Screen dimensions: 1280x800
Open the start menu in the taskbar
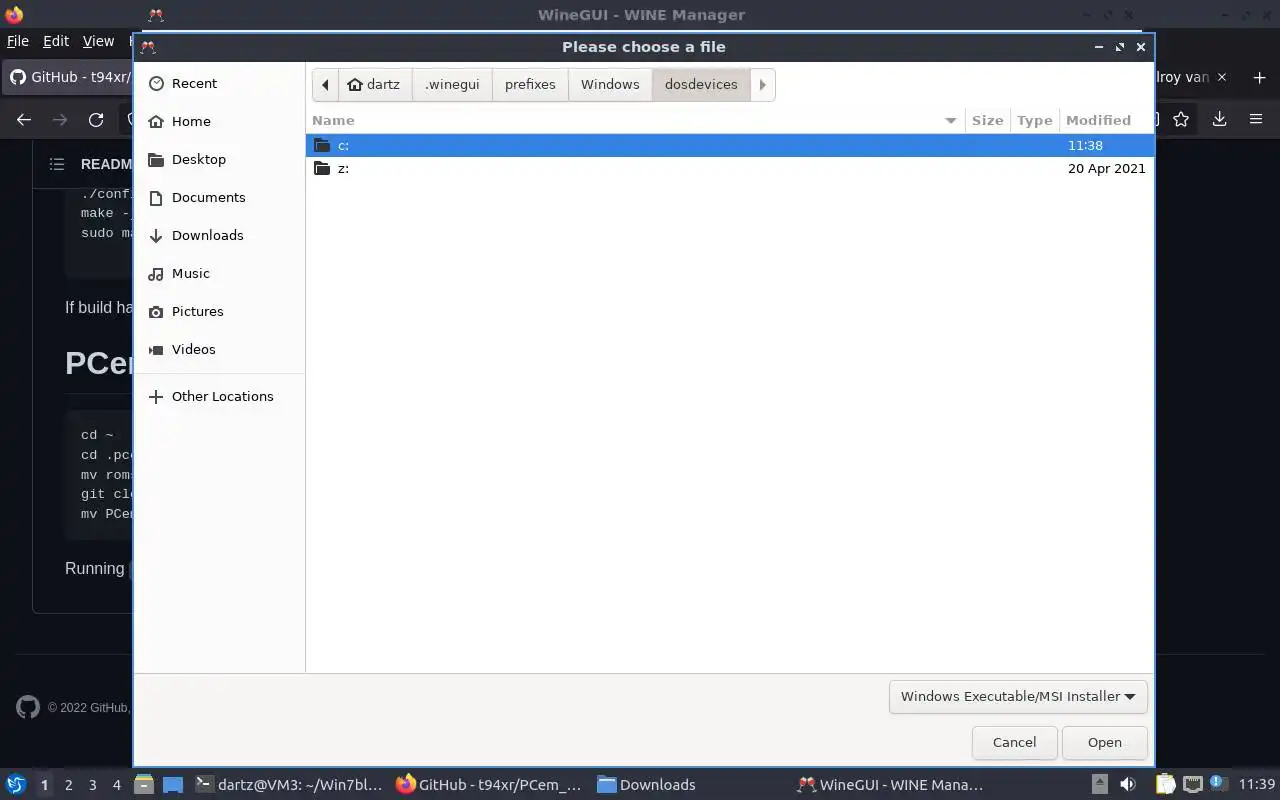pos(15,785)
